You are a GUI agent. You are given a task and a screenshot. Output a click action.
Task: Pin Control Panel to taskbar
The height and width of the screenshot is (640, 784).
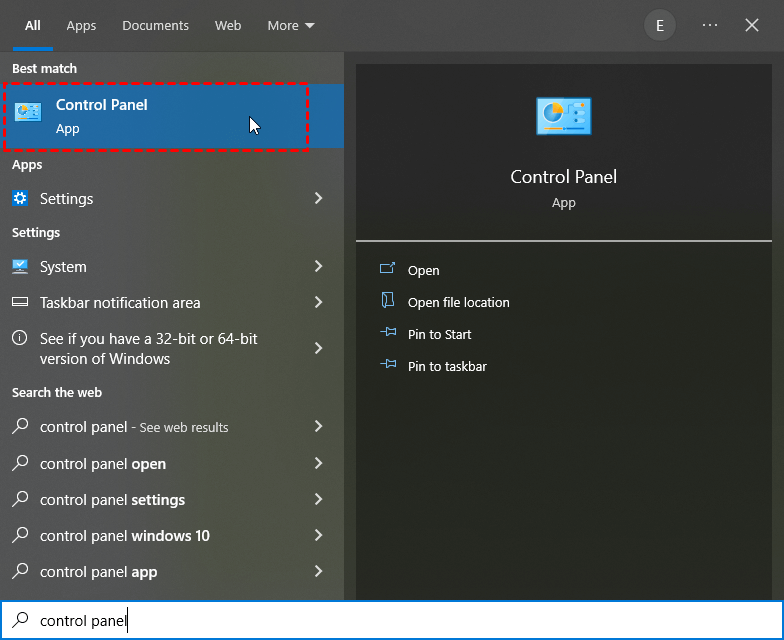[x=447, y=366]
